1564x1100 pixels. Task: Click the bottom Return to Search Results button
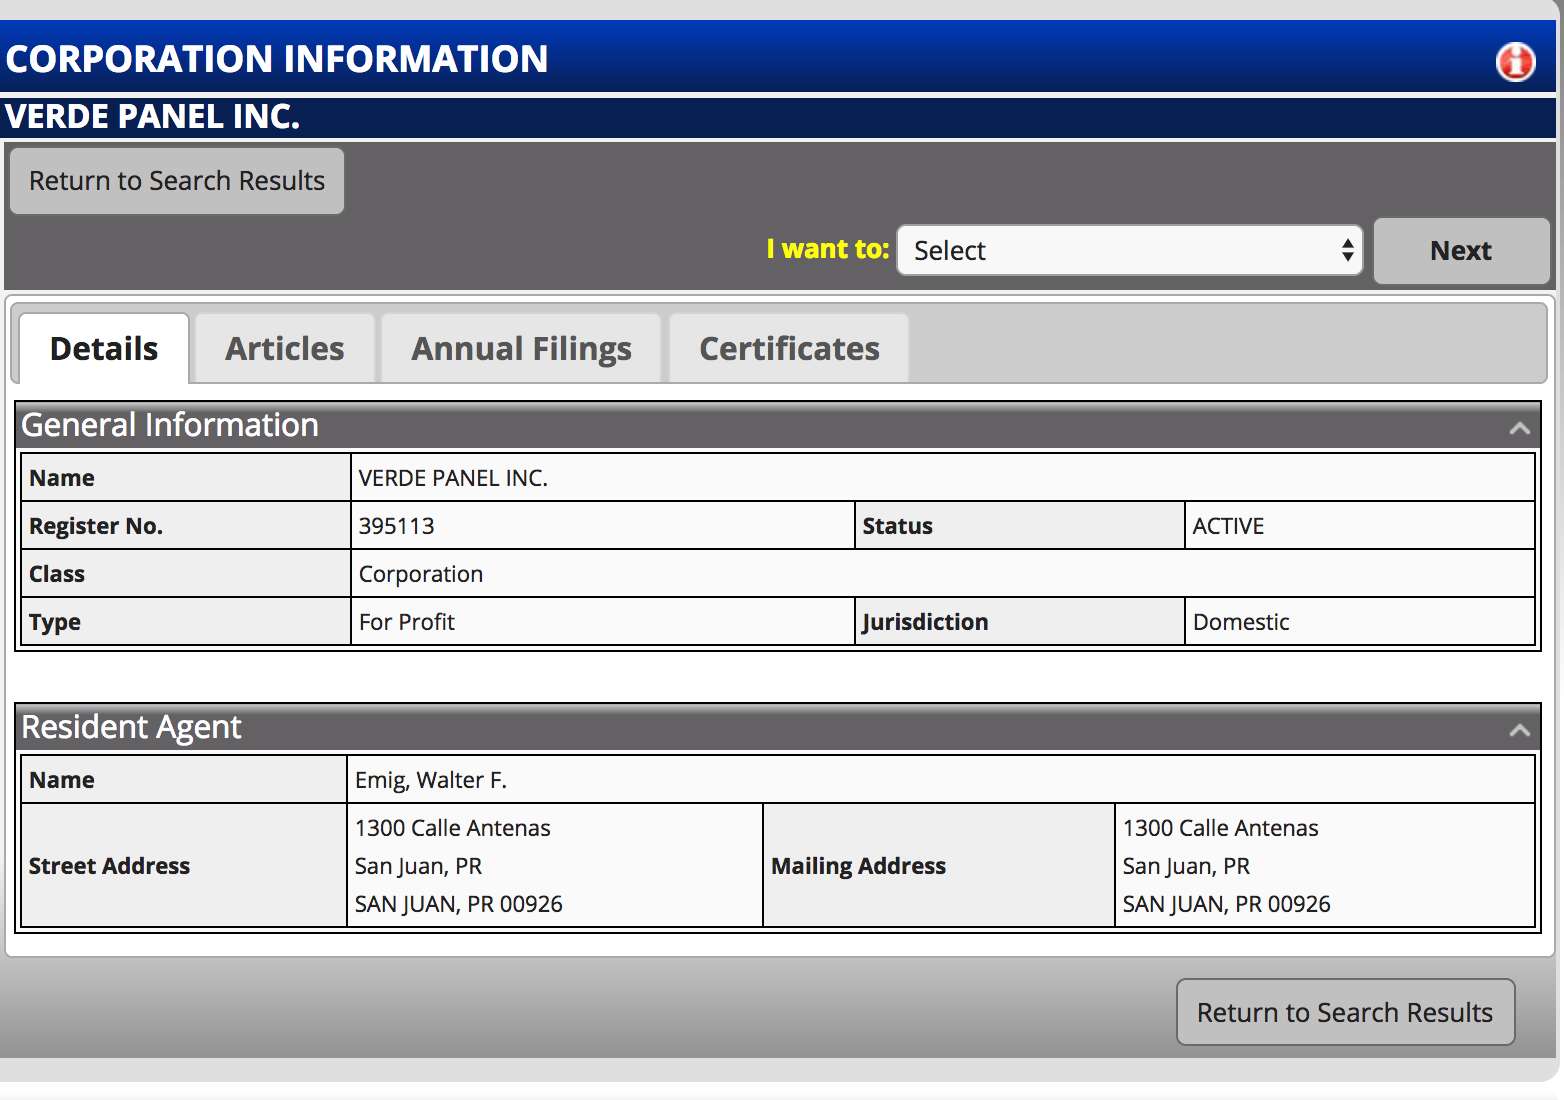pyautogui.click(x=1344, y=1012)
